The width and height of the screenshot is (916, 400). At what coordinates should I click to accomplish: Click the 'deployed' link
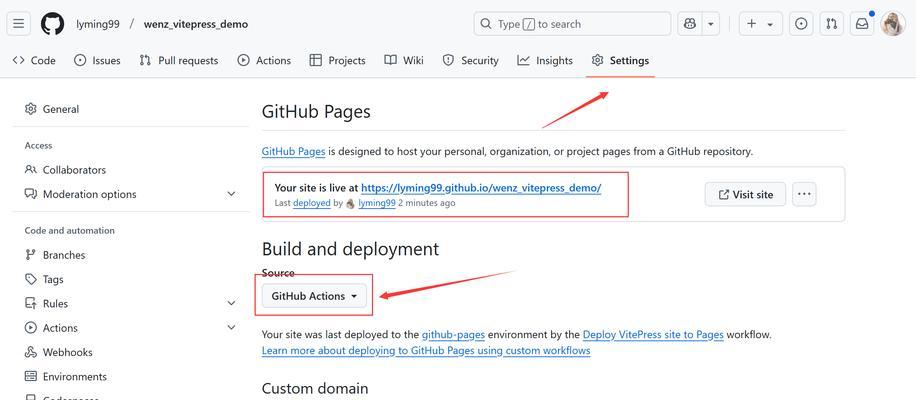(x=311, y=203)
